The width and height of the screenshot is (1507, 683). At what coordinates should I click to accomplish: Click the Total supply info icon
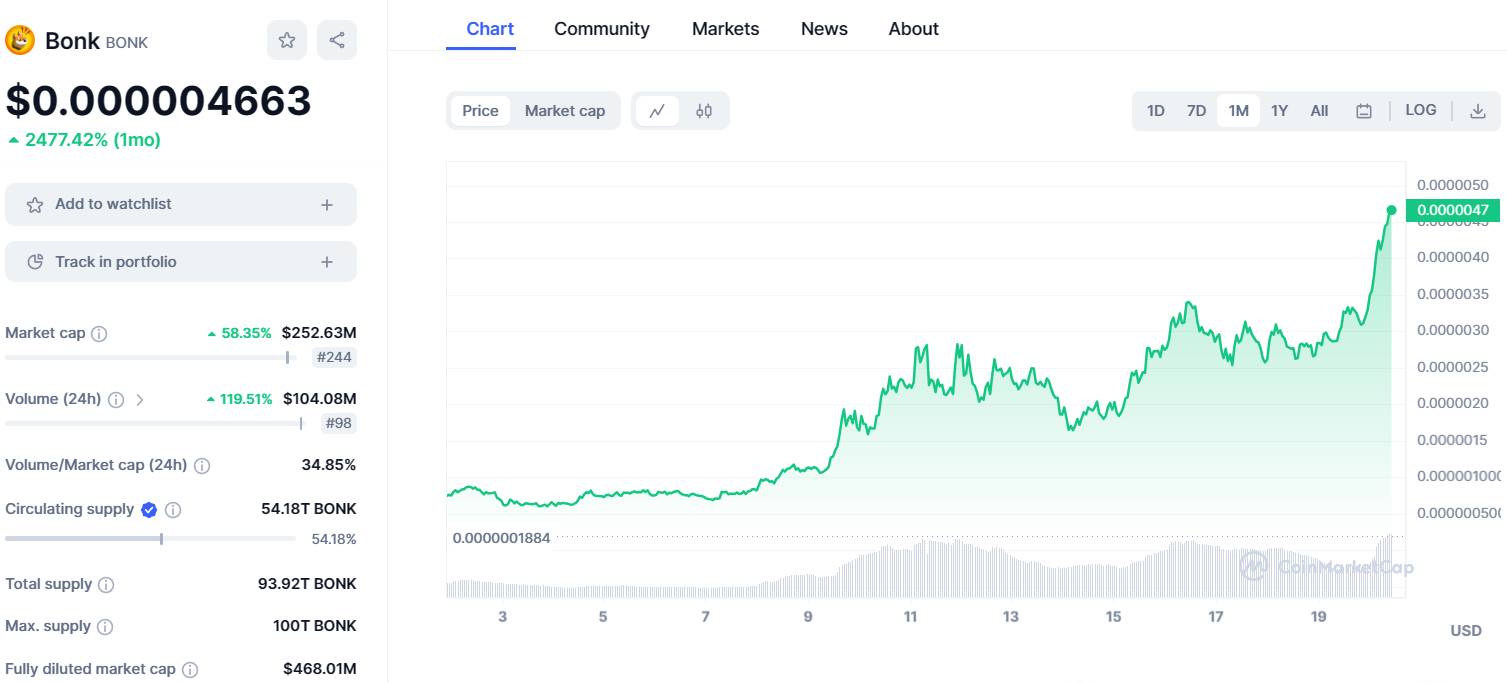106,585
